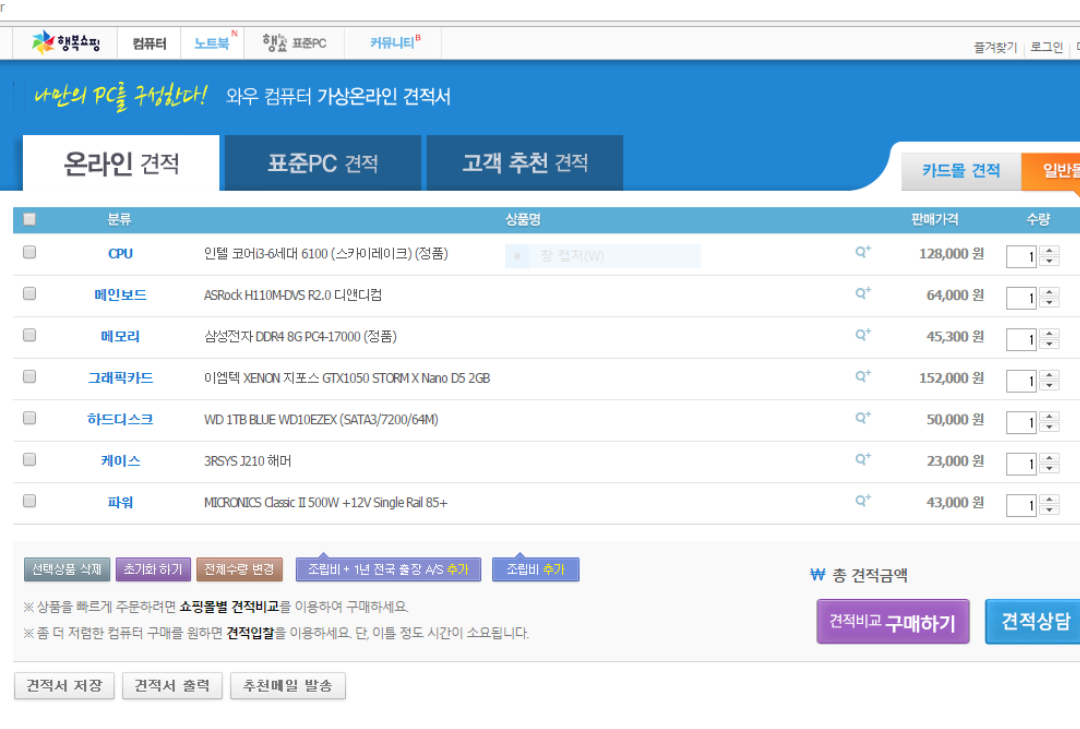Click the 선택상품 삭제 button

pyautogui.click(x=67, y=570)
